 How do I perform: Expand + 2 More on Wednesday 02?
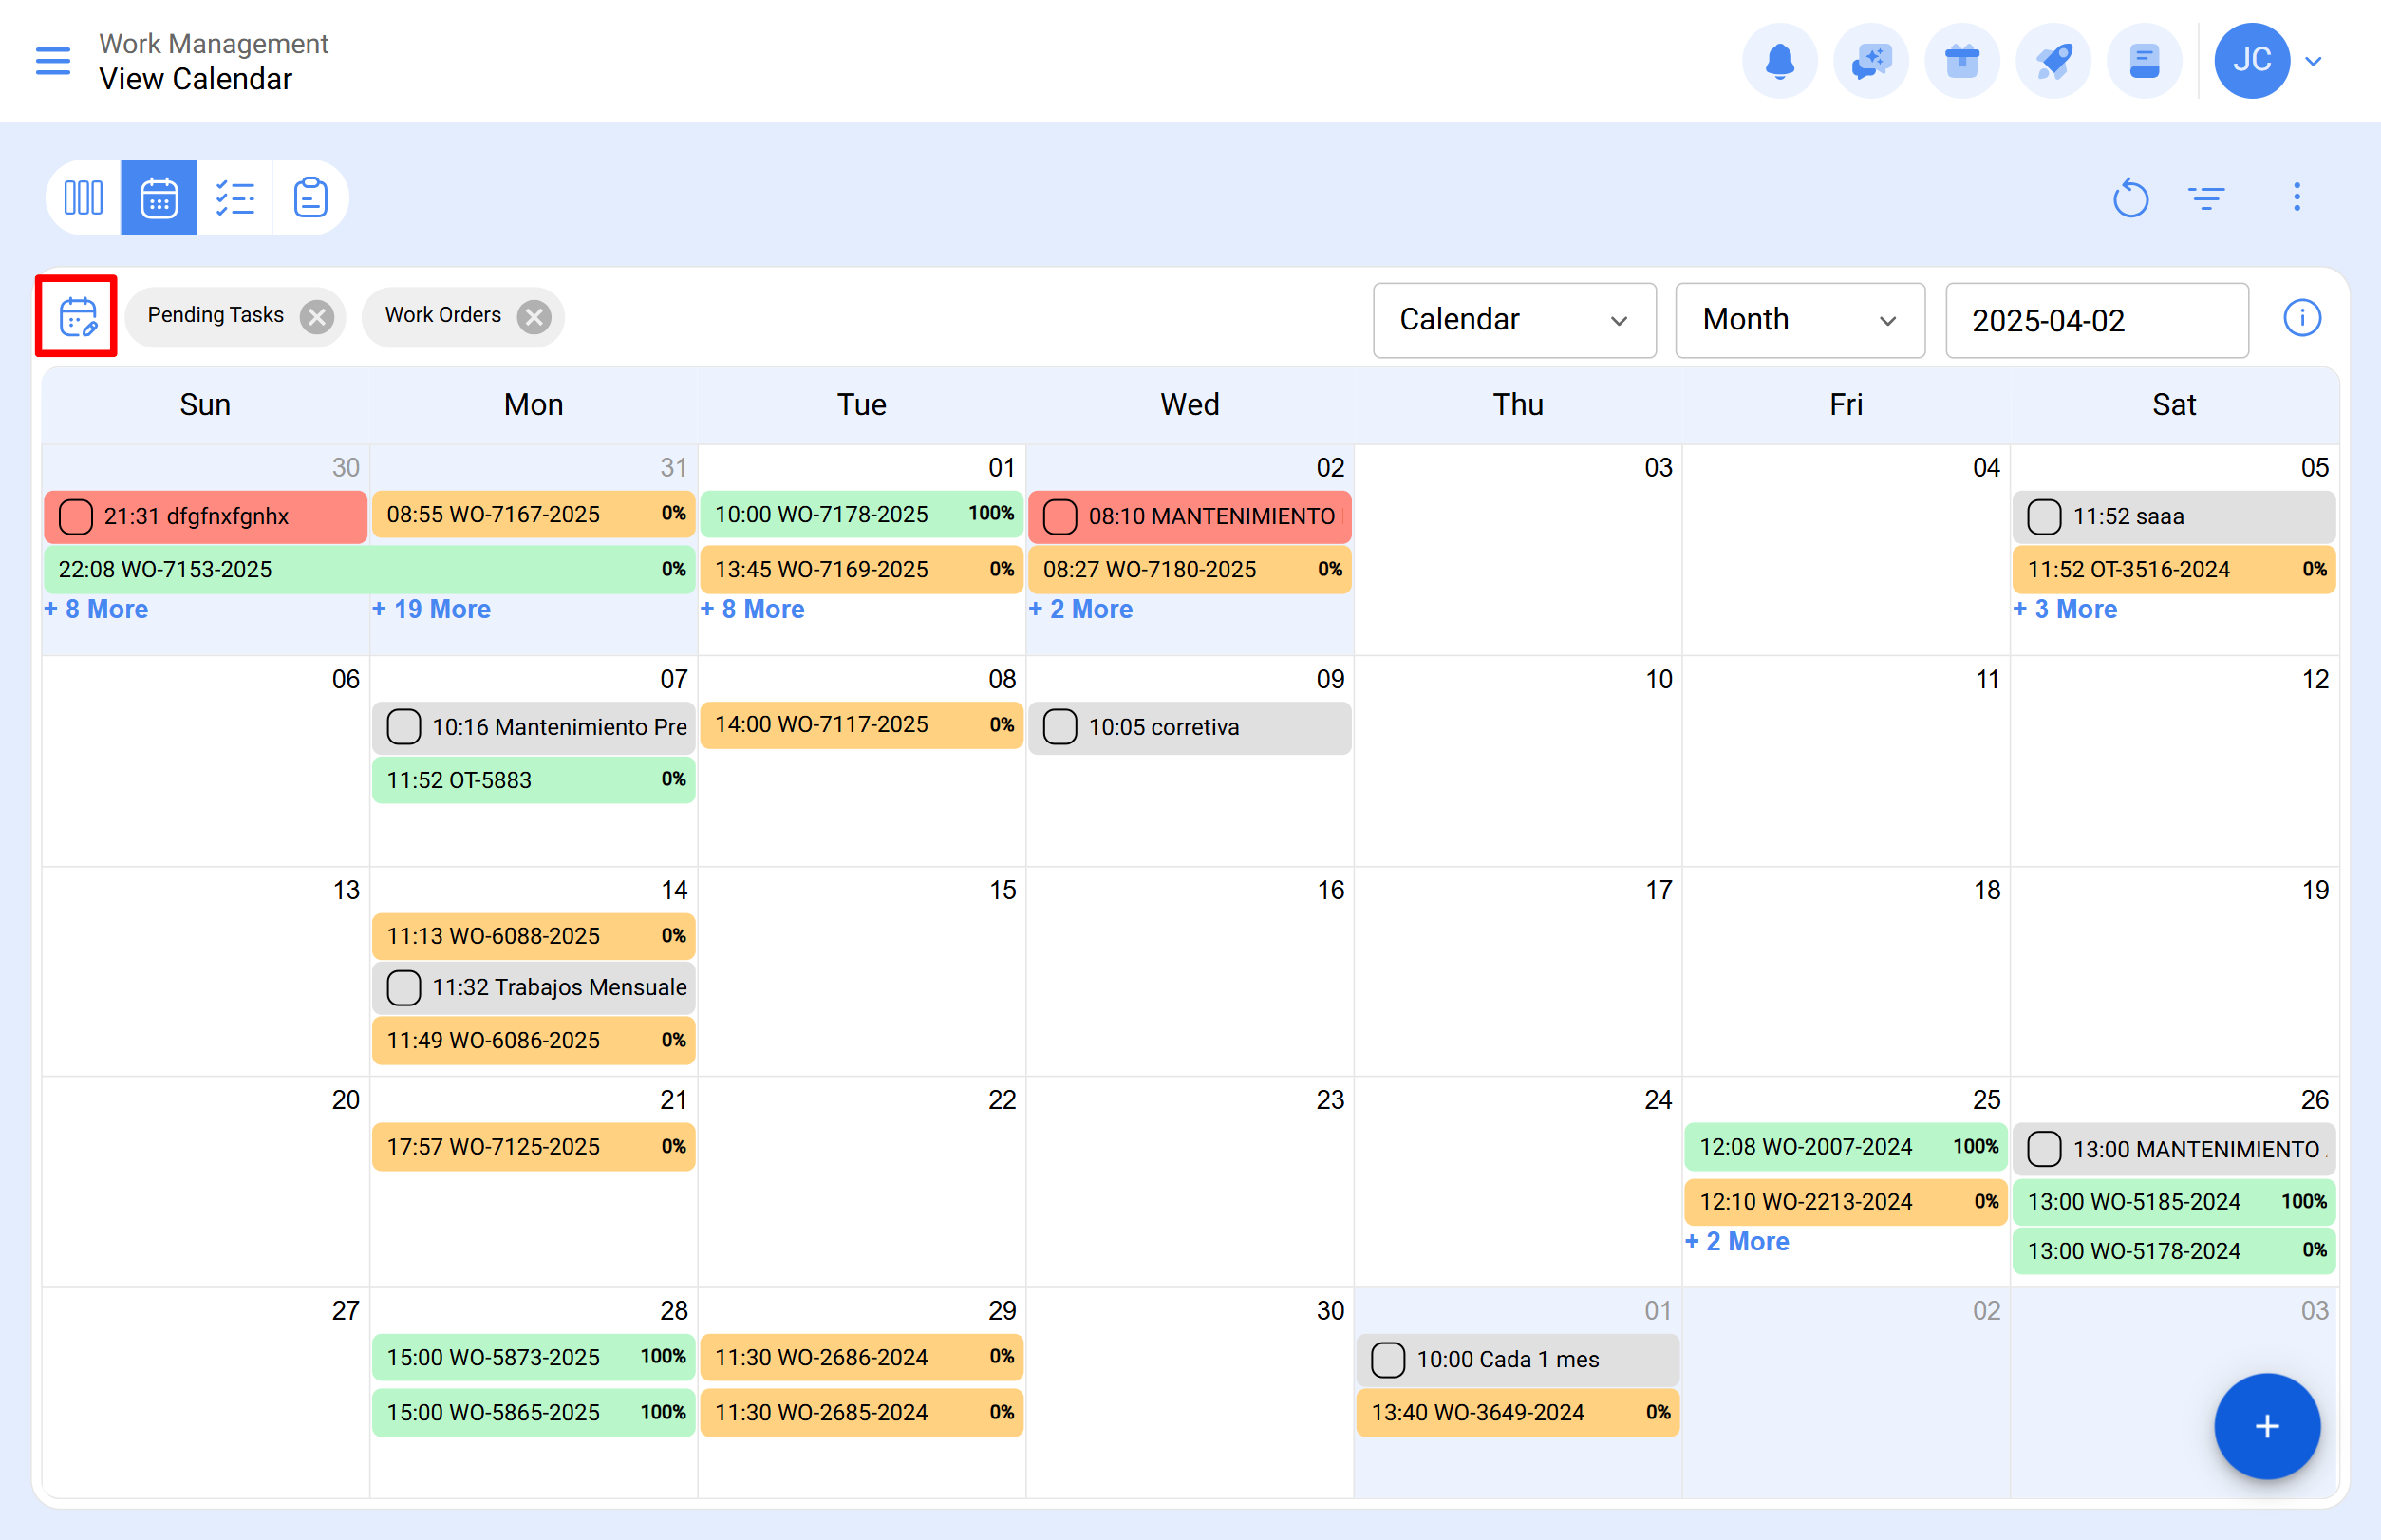coord(1080,609)
